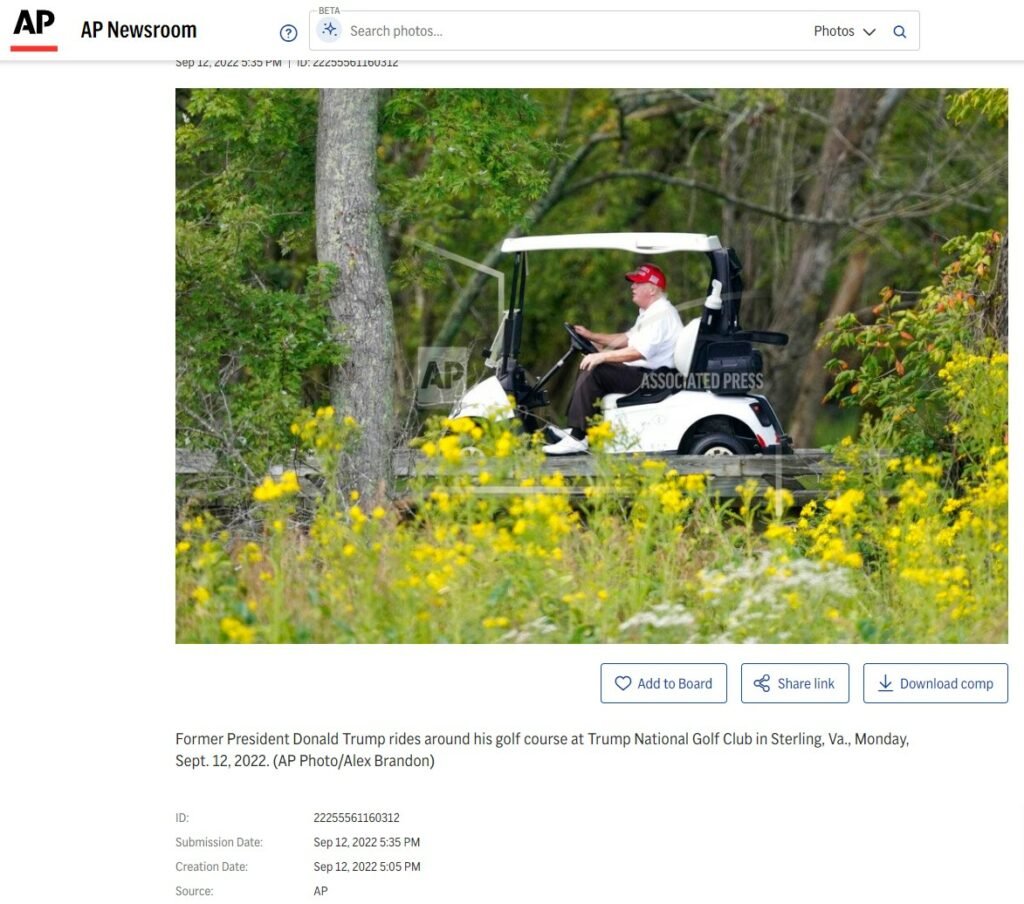The image size is (1024, 904).
Task: Click the download arrow icon
Action: click(x=885, y=683)
